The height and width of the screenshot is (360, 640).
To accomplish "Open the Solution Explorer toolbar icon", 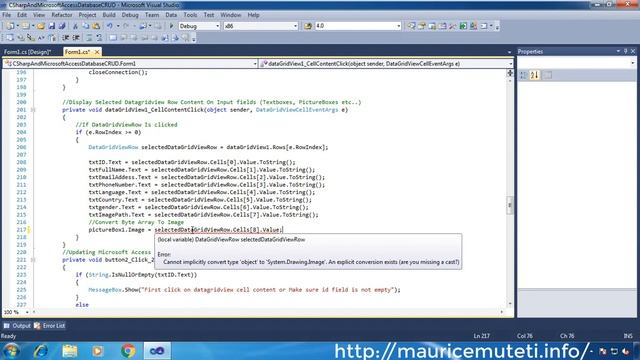I will [411, 26].
